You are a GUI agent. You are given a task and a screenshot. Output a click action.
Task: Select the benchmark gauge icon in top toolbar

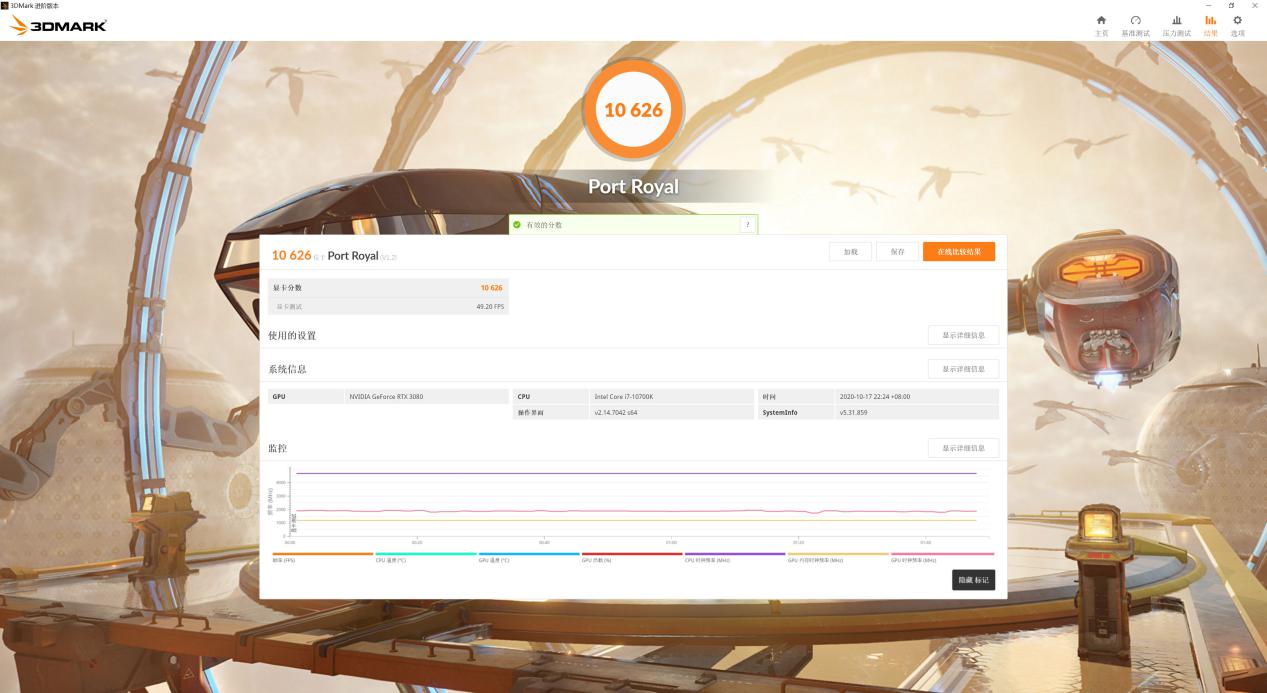(x=1135, y=24)
